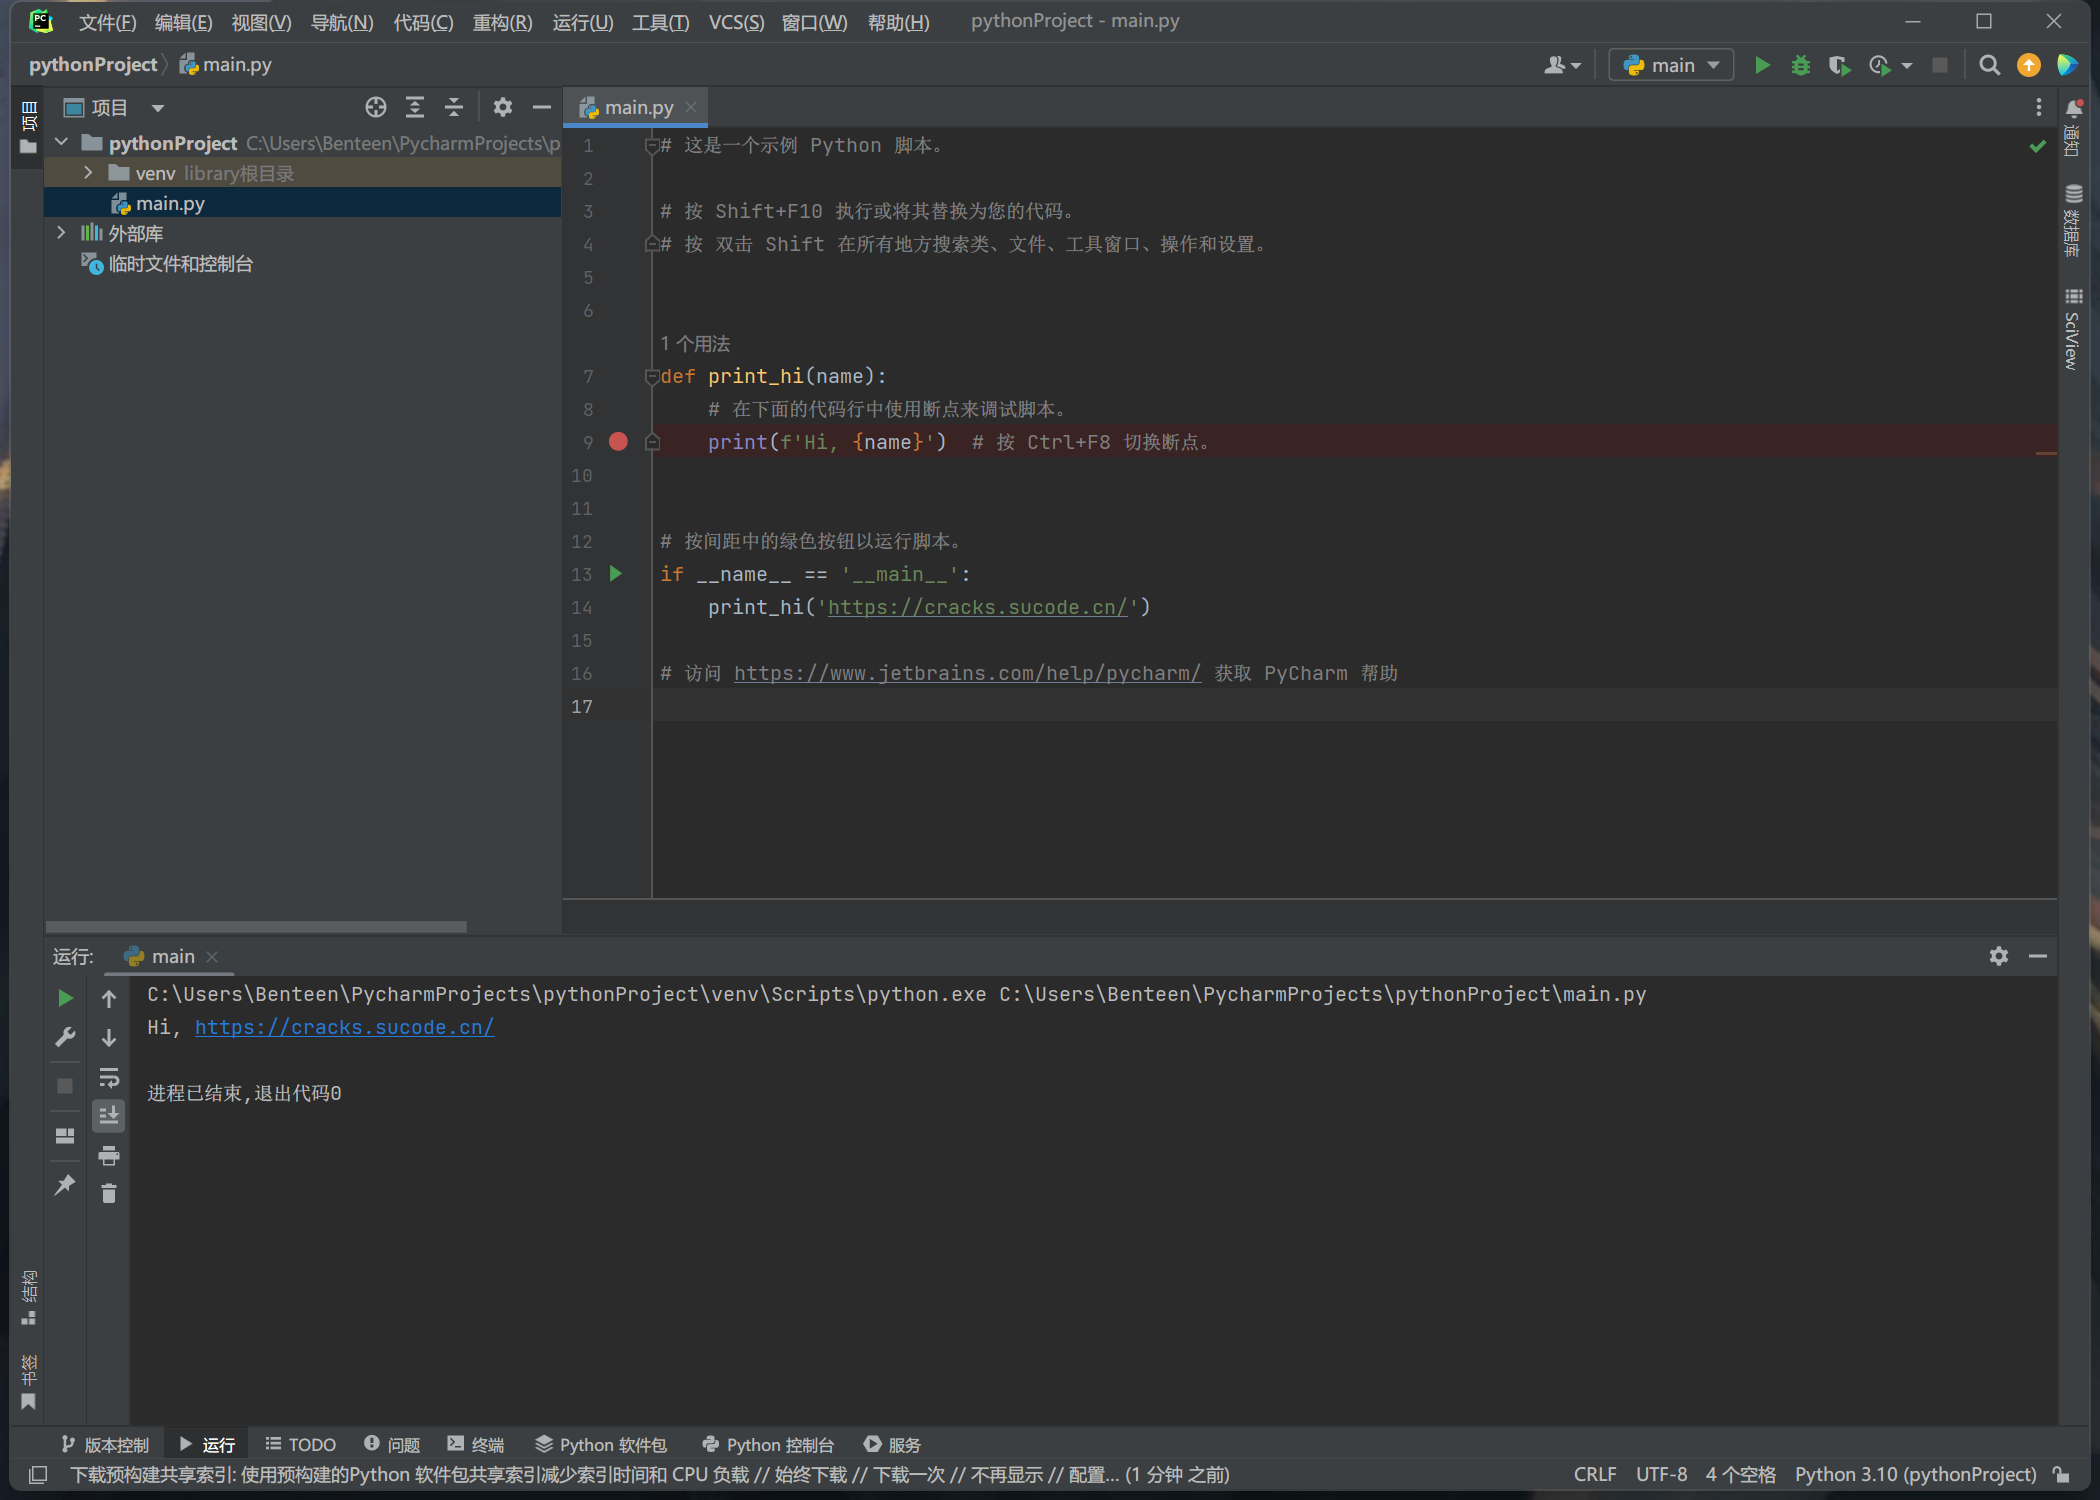Toggle the breakpoint on line 9
The image size is (2100, 1500).
[619, 442]
